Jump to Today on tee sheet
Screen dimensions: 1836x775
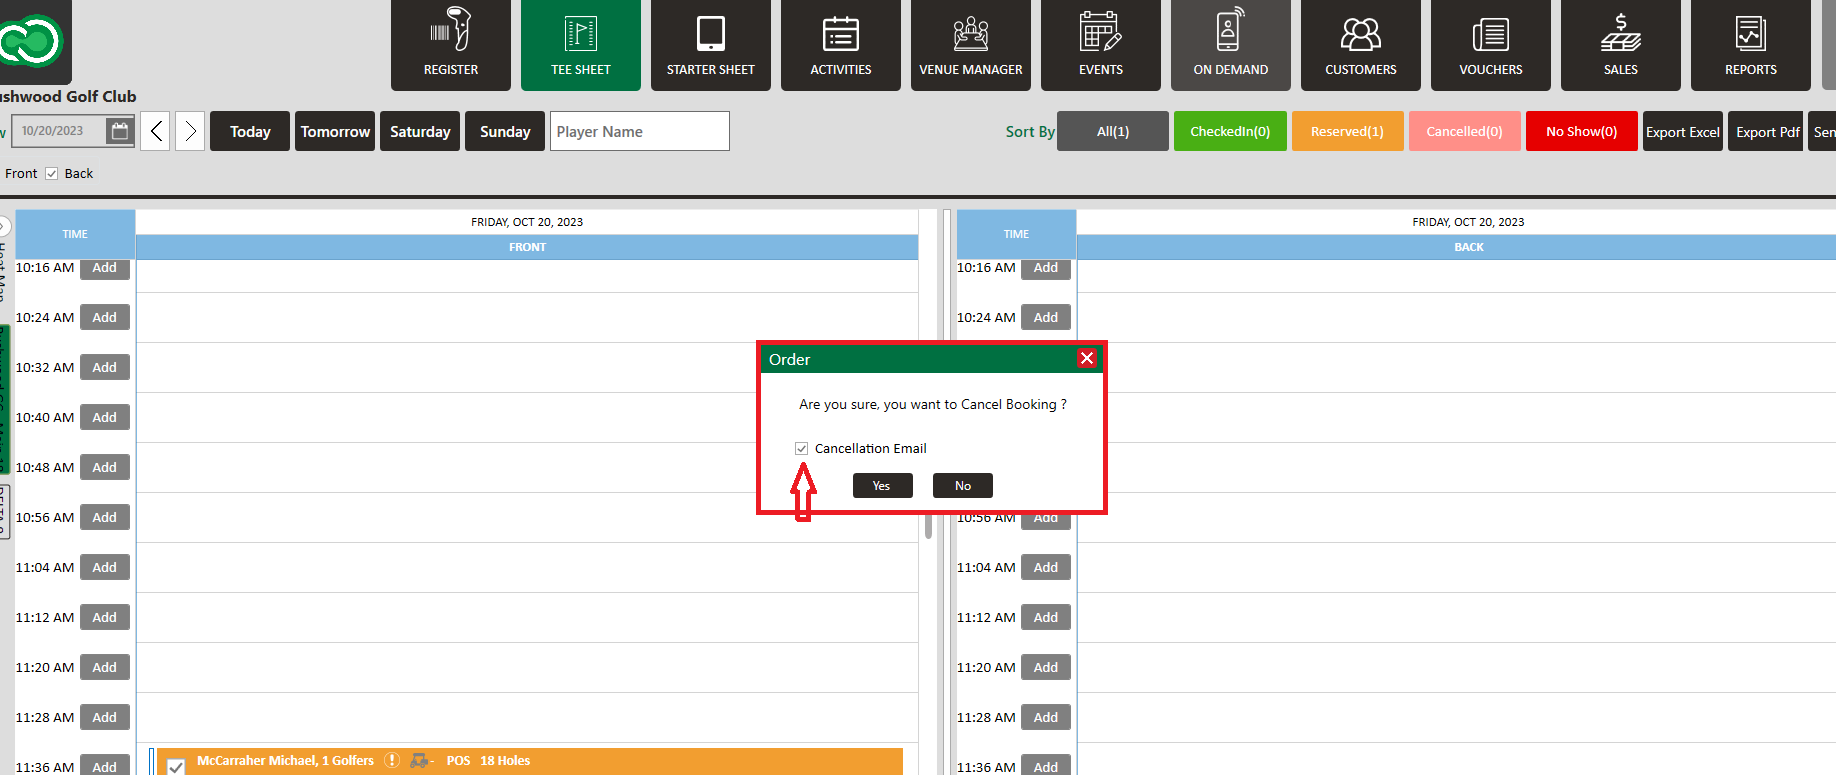[250, 131]
